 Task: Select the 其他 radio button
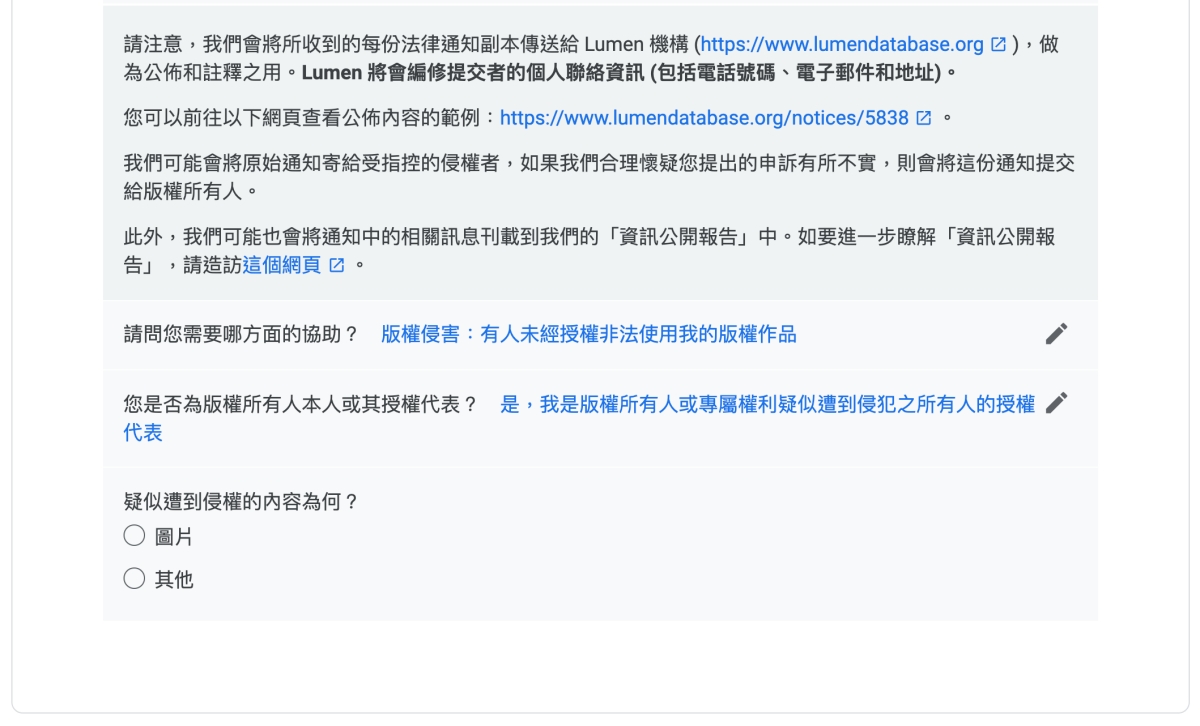[x=134, y=578]
